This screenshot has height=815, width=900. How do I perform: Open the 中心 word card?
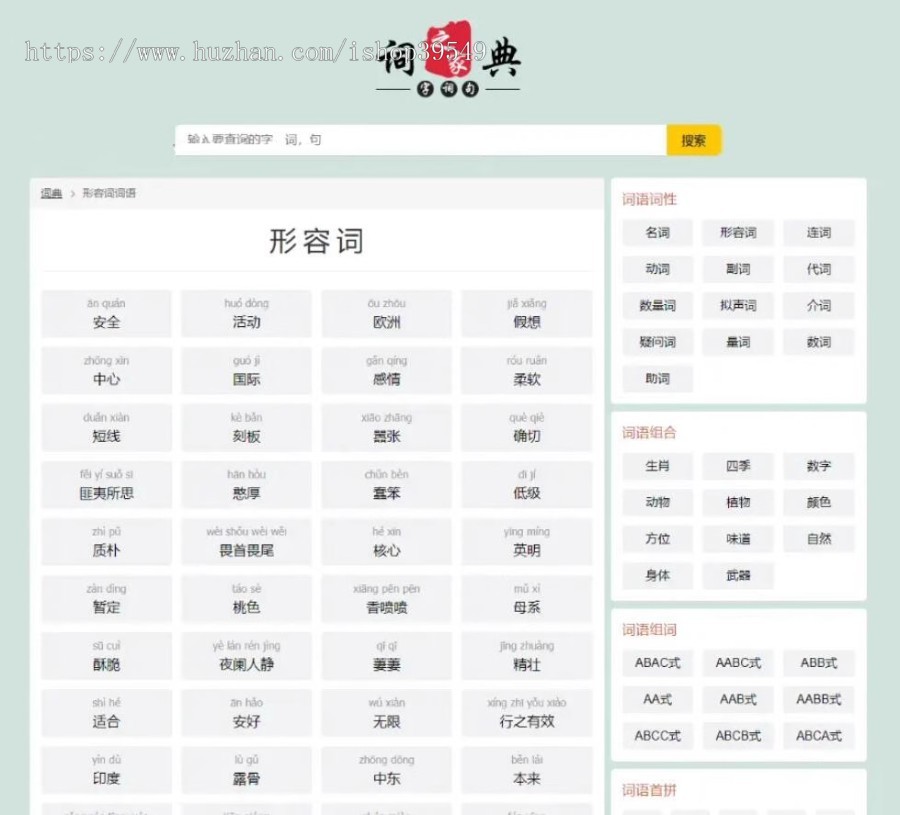[x=107, y=370]
